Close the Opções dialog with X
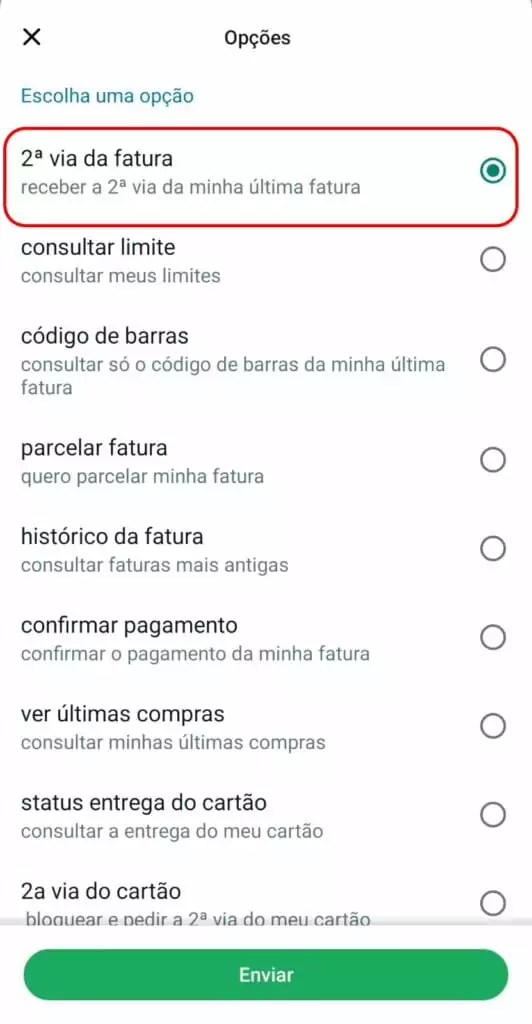Viewport: 532px width, 1024px height. [31, 37]
